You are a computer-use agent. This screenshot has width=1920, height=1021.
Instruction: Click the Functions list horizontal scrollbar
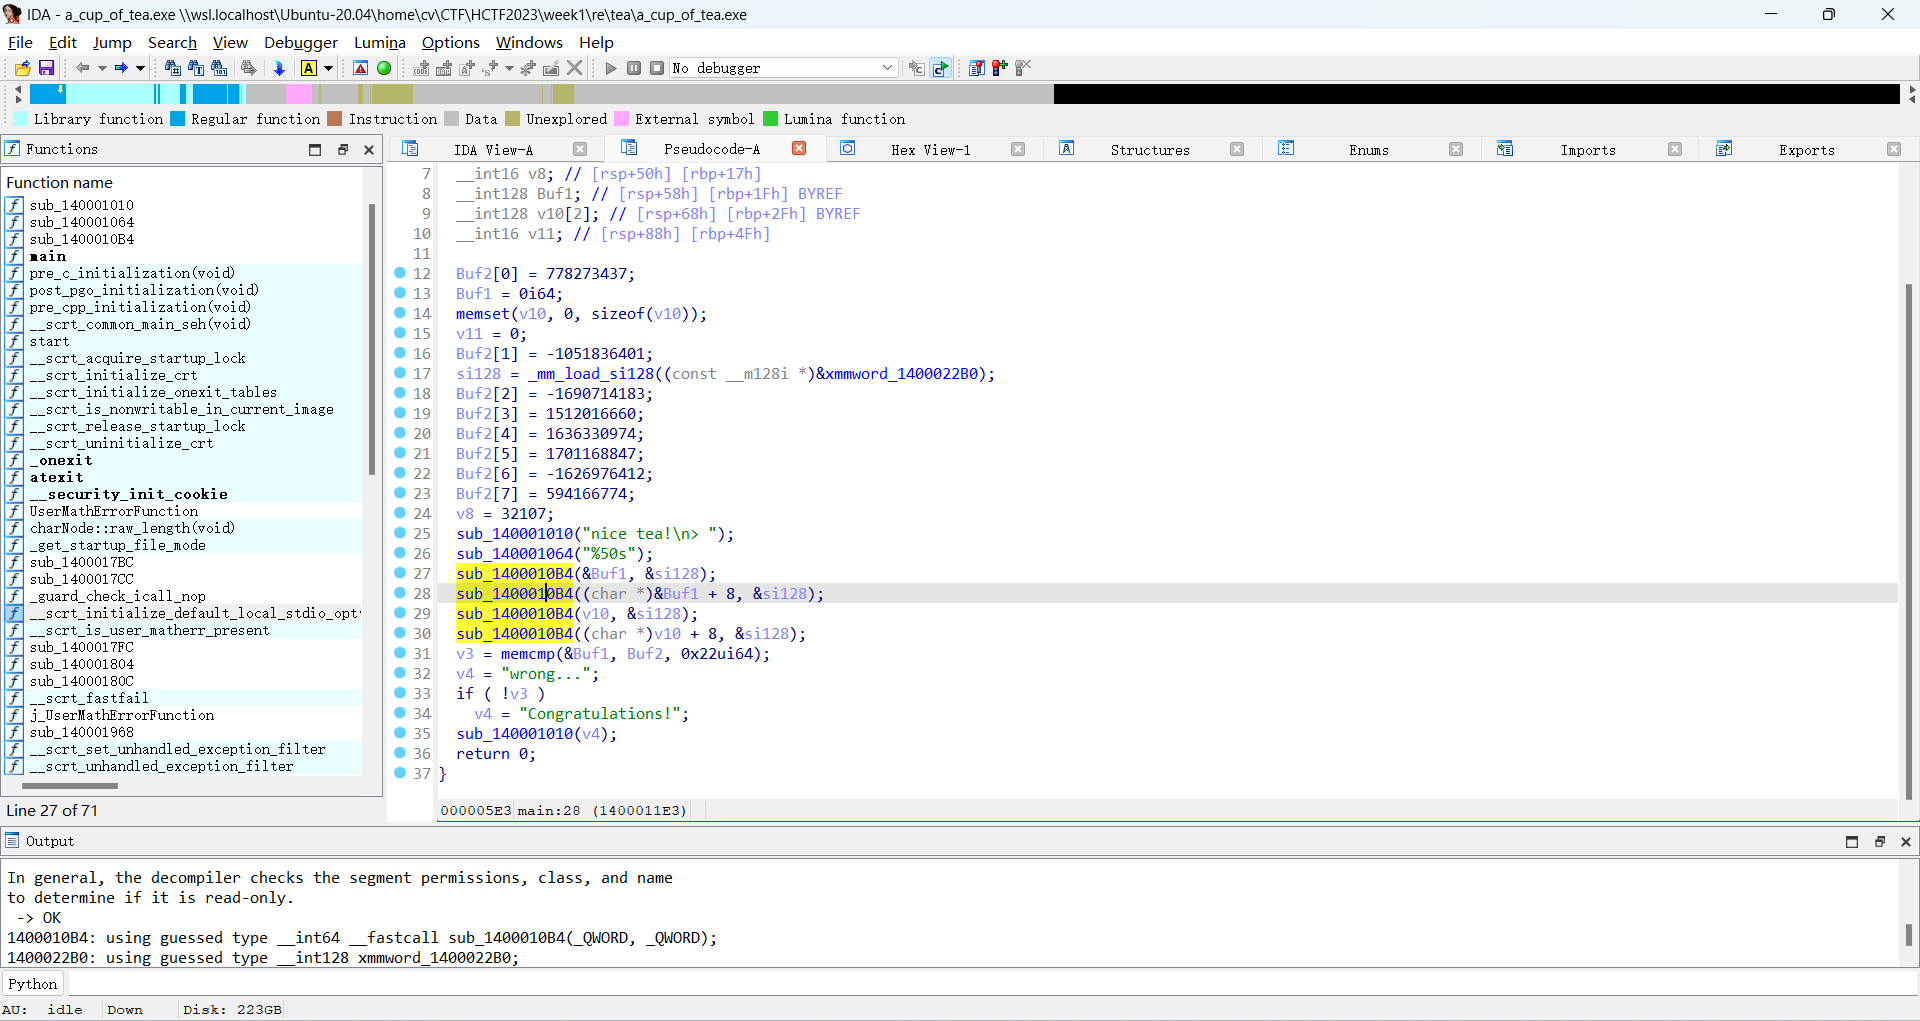pyautogui.click(x=70, y=786)
